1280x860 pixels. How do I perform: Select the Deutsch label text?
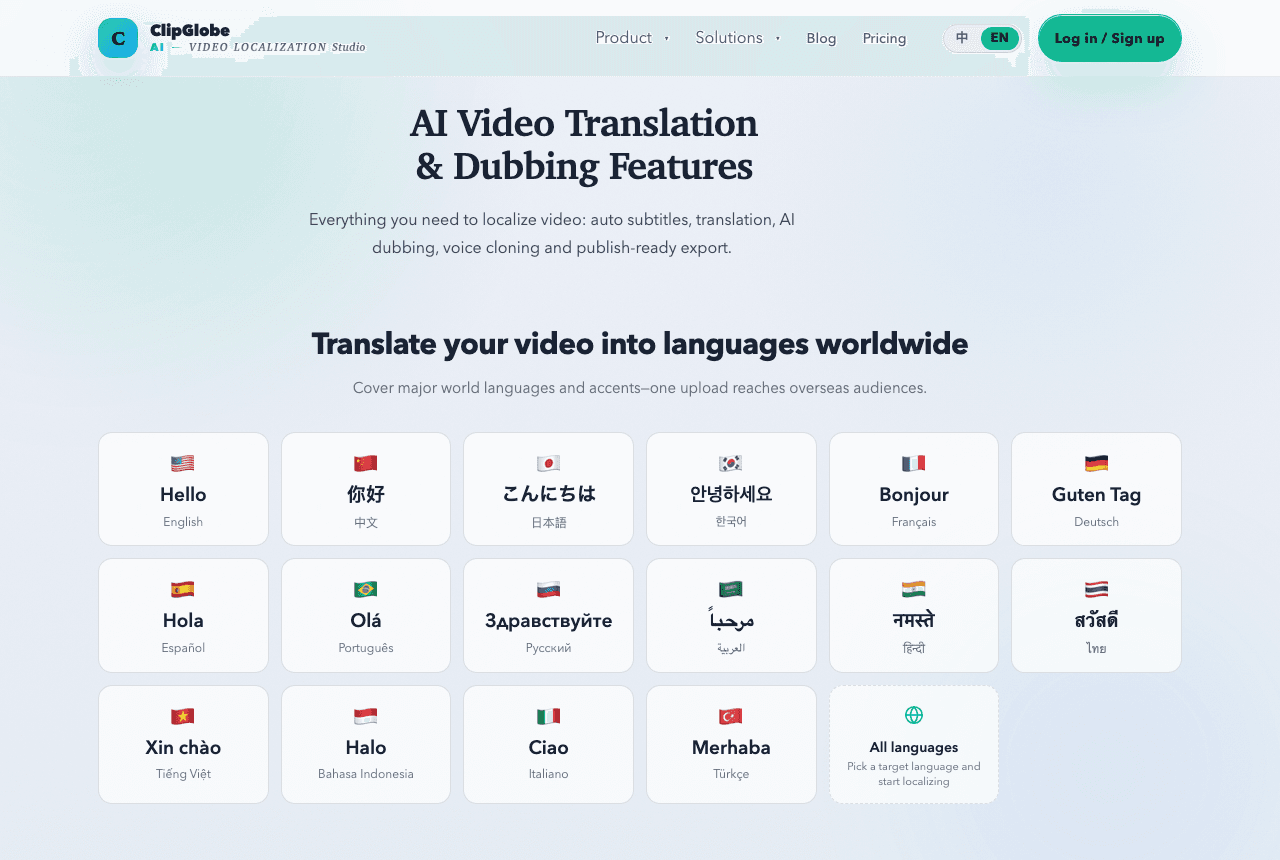(1096, 522)
